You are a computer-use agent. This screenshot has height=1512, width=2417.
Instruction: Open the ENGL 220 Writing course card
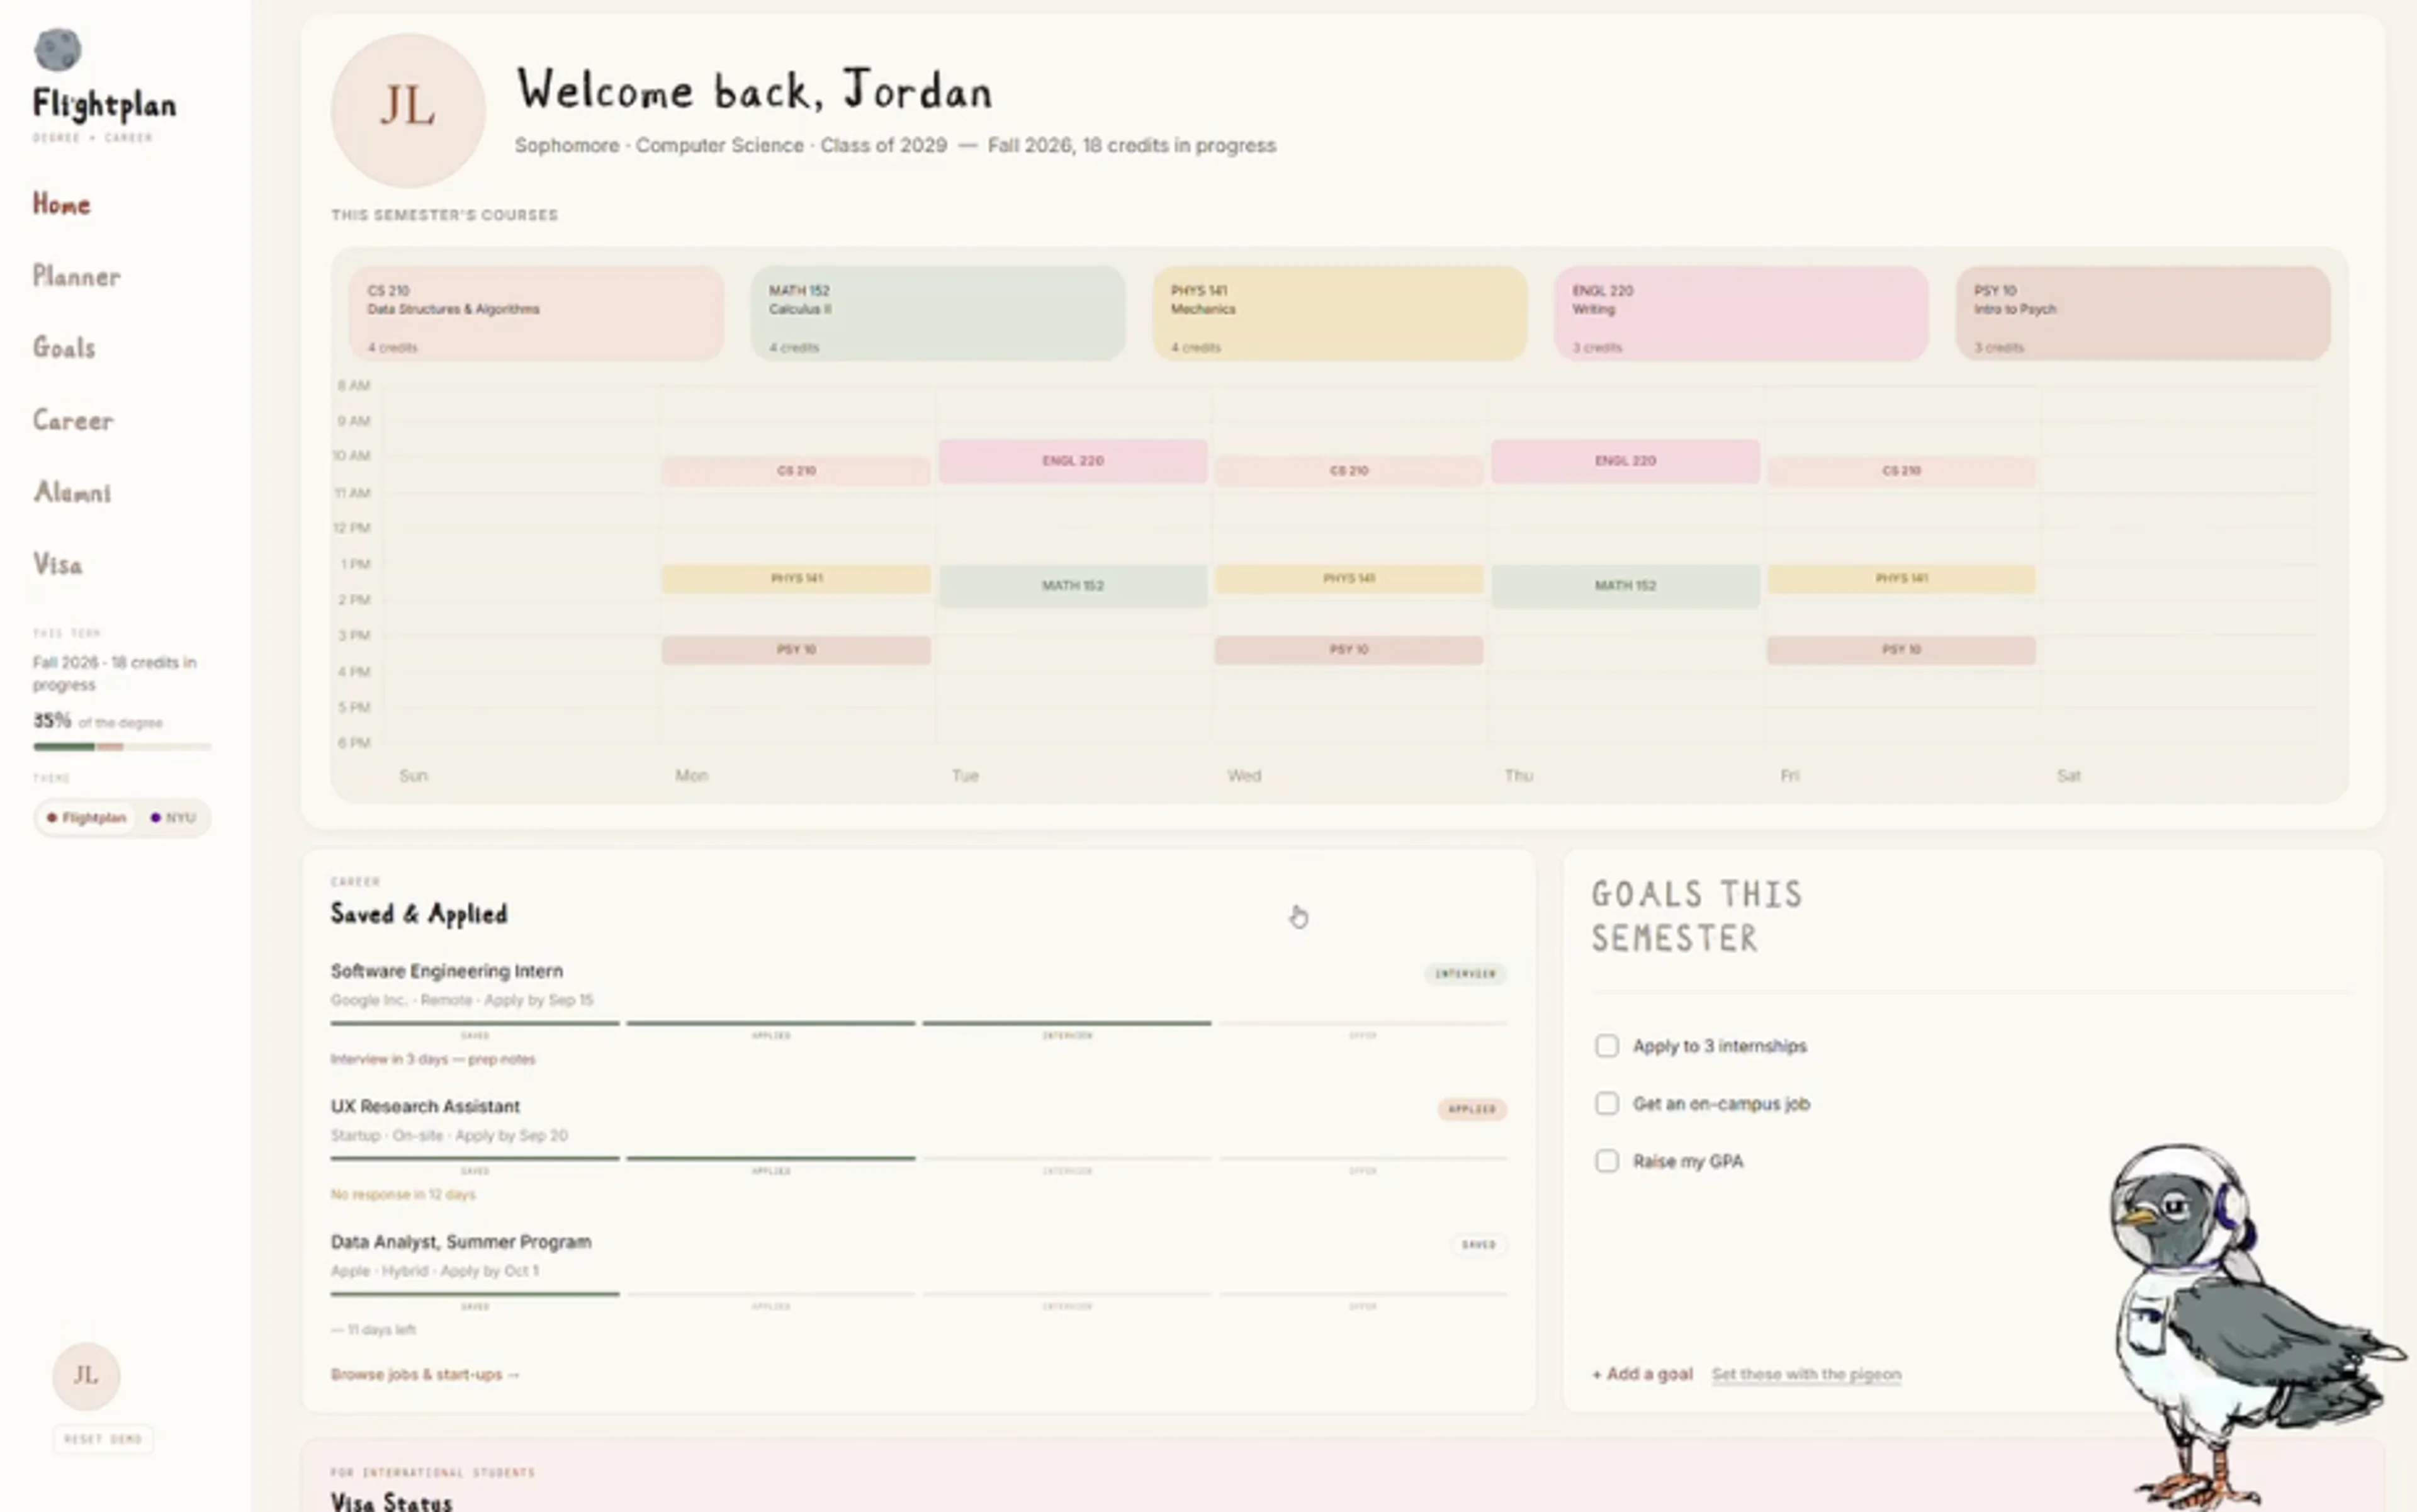click(x=1741, y=313)
